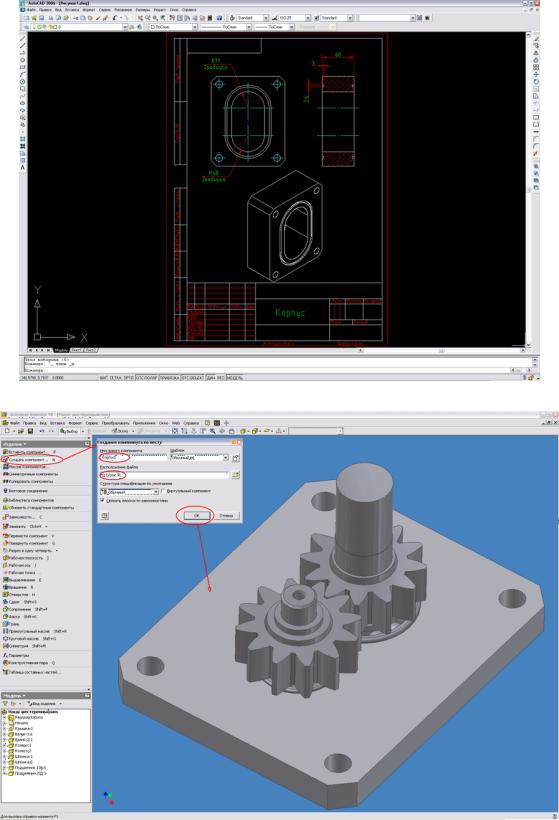Select Вставить компонент in Inventor panel
Image resolution: width=559 pixels, height=820 pixels.
tap(29, 451)
